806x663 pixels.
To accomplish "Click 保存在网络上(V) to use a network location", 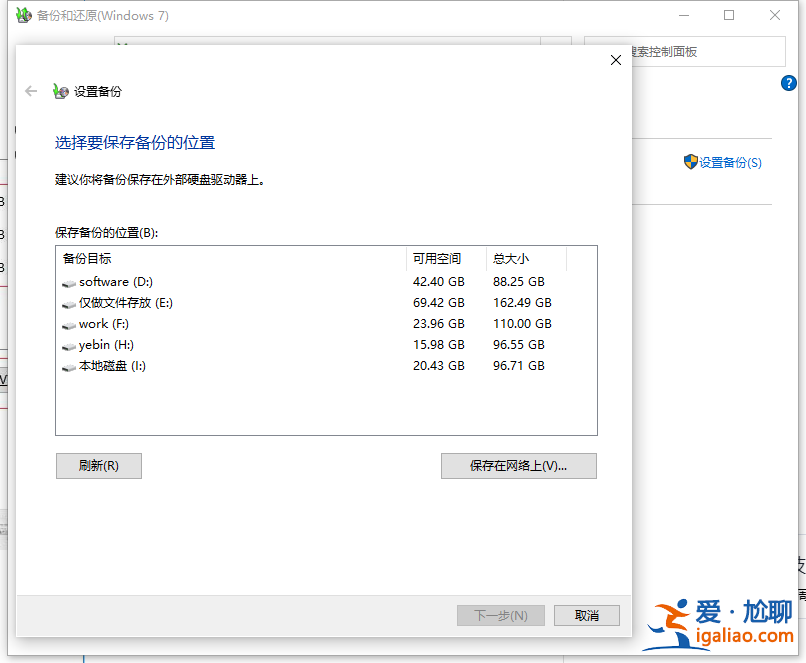I will (518, 466).
